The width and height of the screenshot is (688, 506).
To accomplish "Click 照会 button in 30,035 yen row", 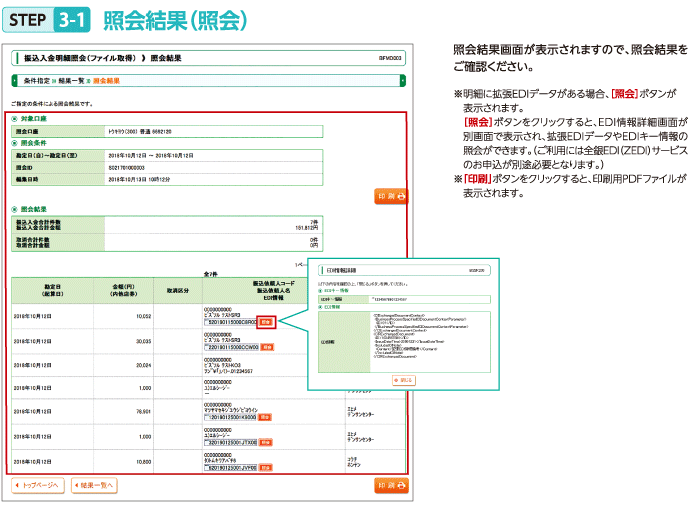I will click(267, 347).
